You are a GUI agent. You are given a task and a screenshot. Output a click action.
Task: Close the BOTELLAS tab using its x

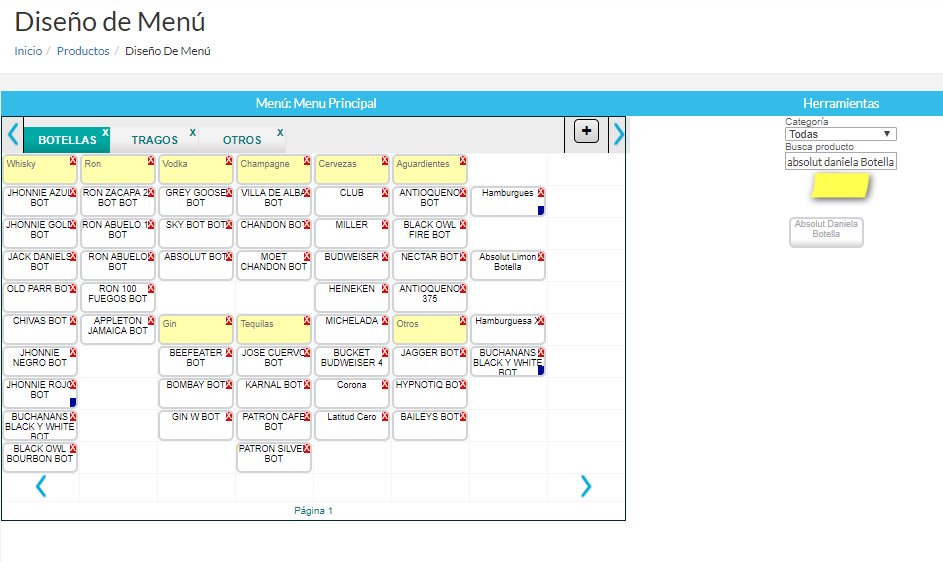coord(105,132)
